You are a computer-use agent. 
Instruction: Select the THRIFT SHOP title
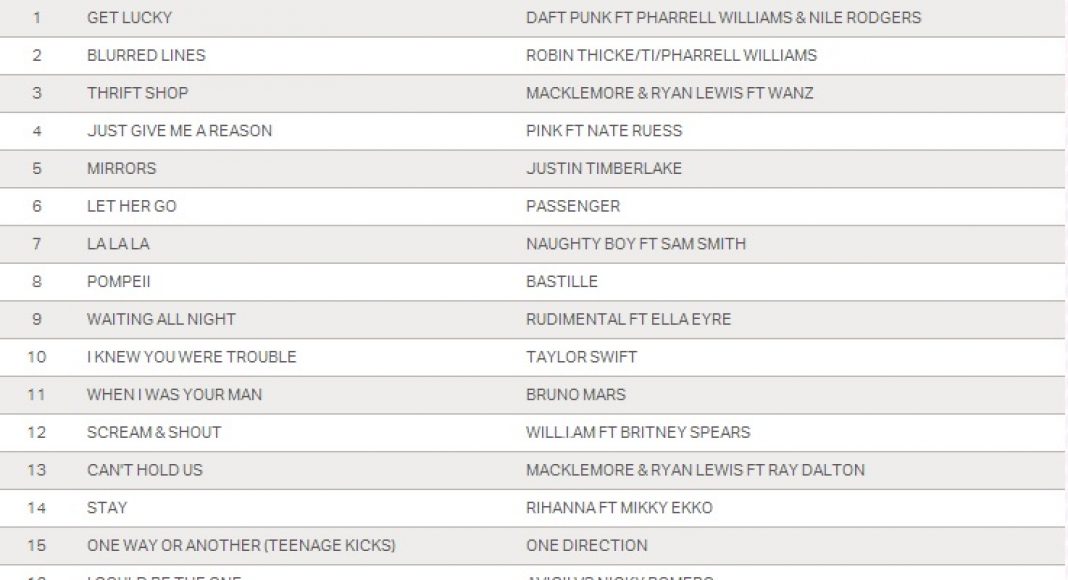point(137,93)
